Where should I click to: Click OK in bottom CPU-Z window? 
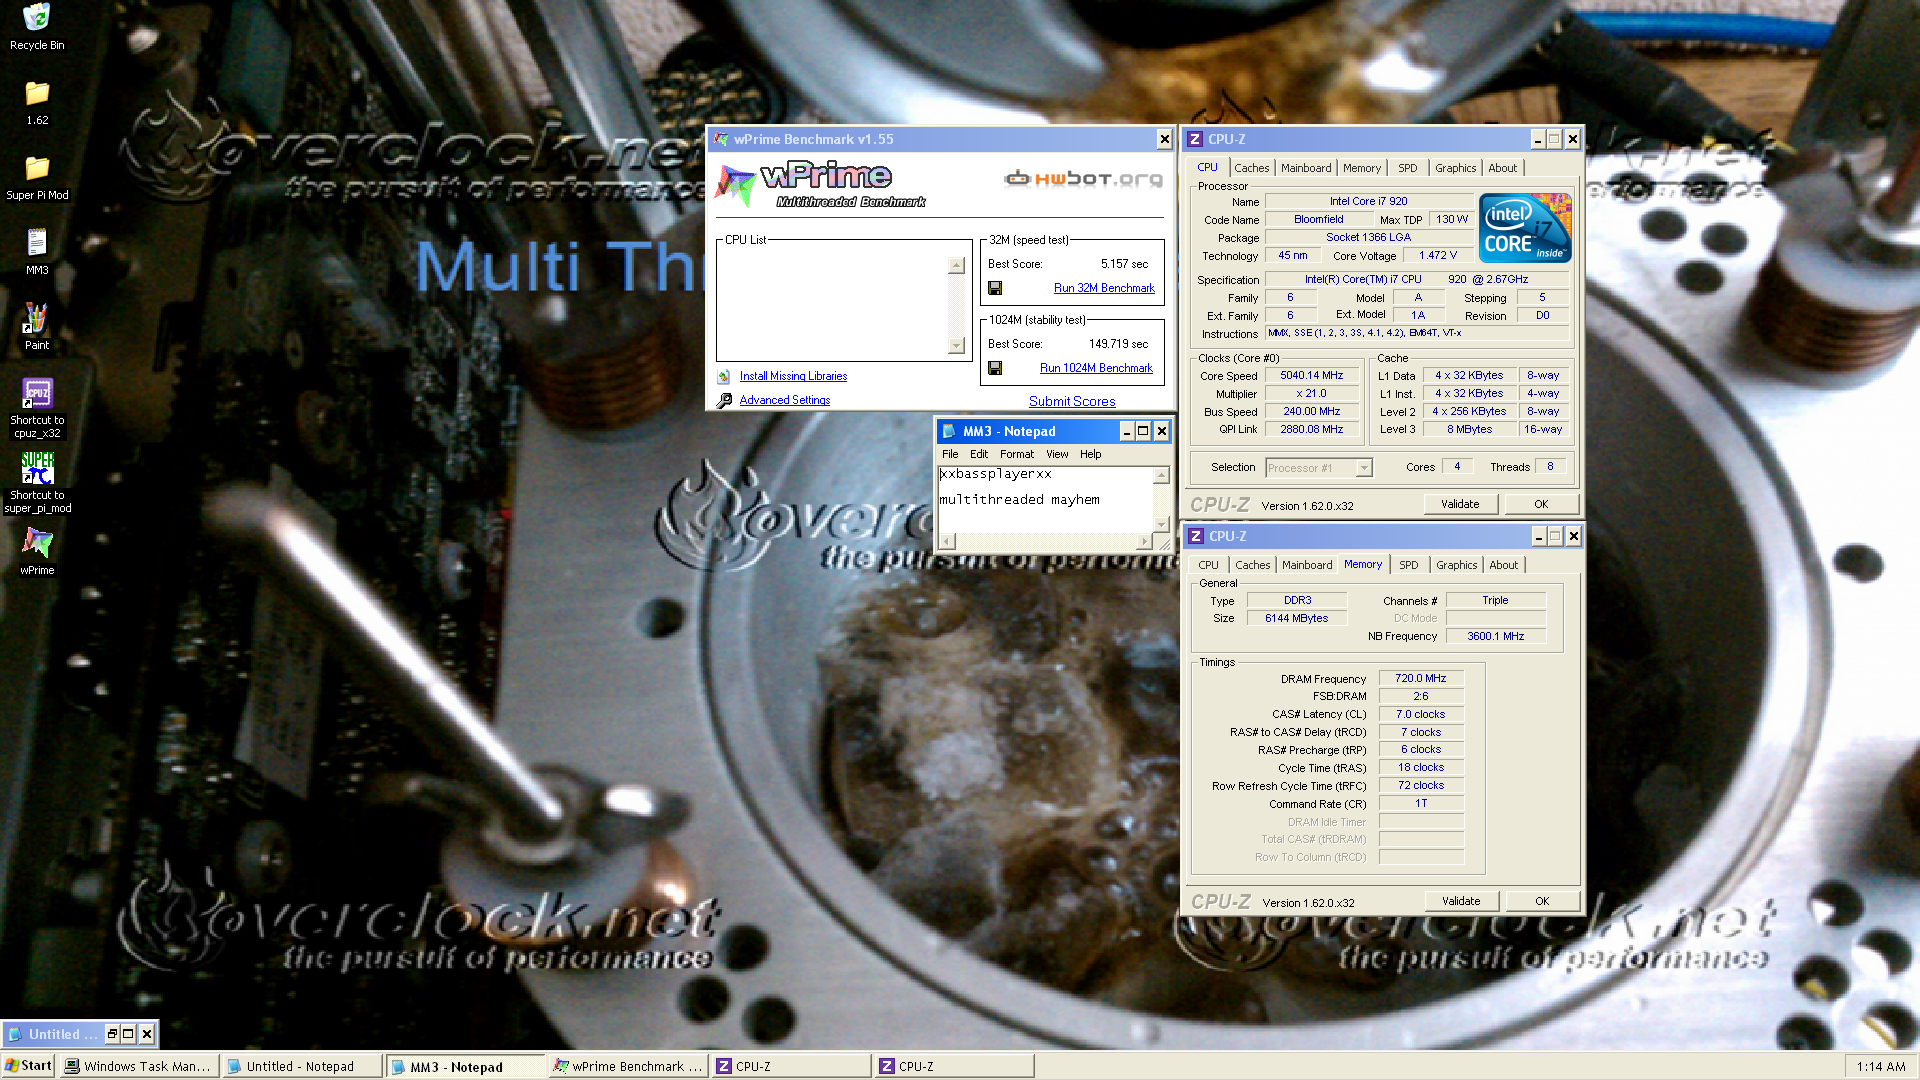pos(1542,901)
